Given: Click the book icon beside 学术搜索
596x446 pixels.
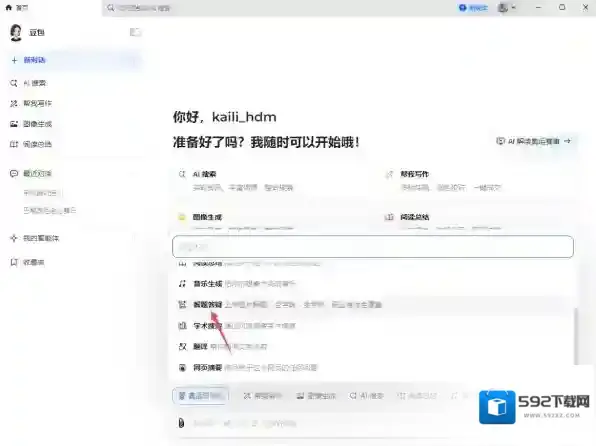Looking at the screenshot, I should coord(182,325).
